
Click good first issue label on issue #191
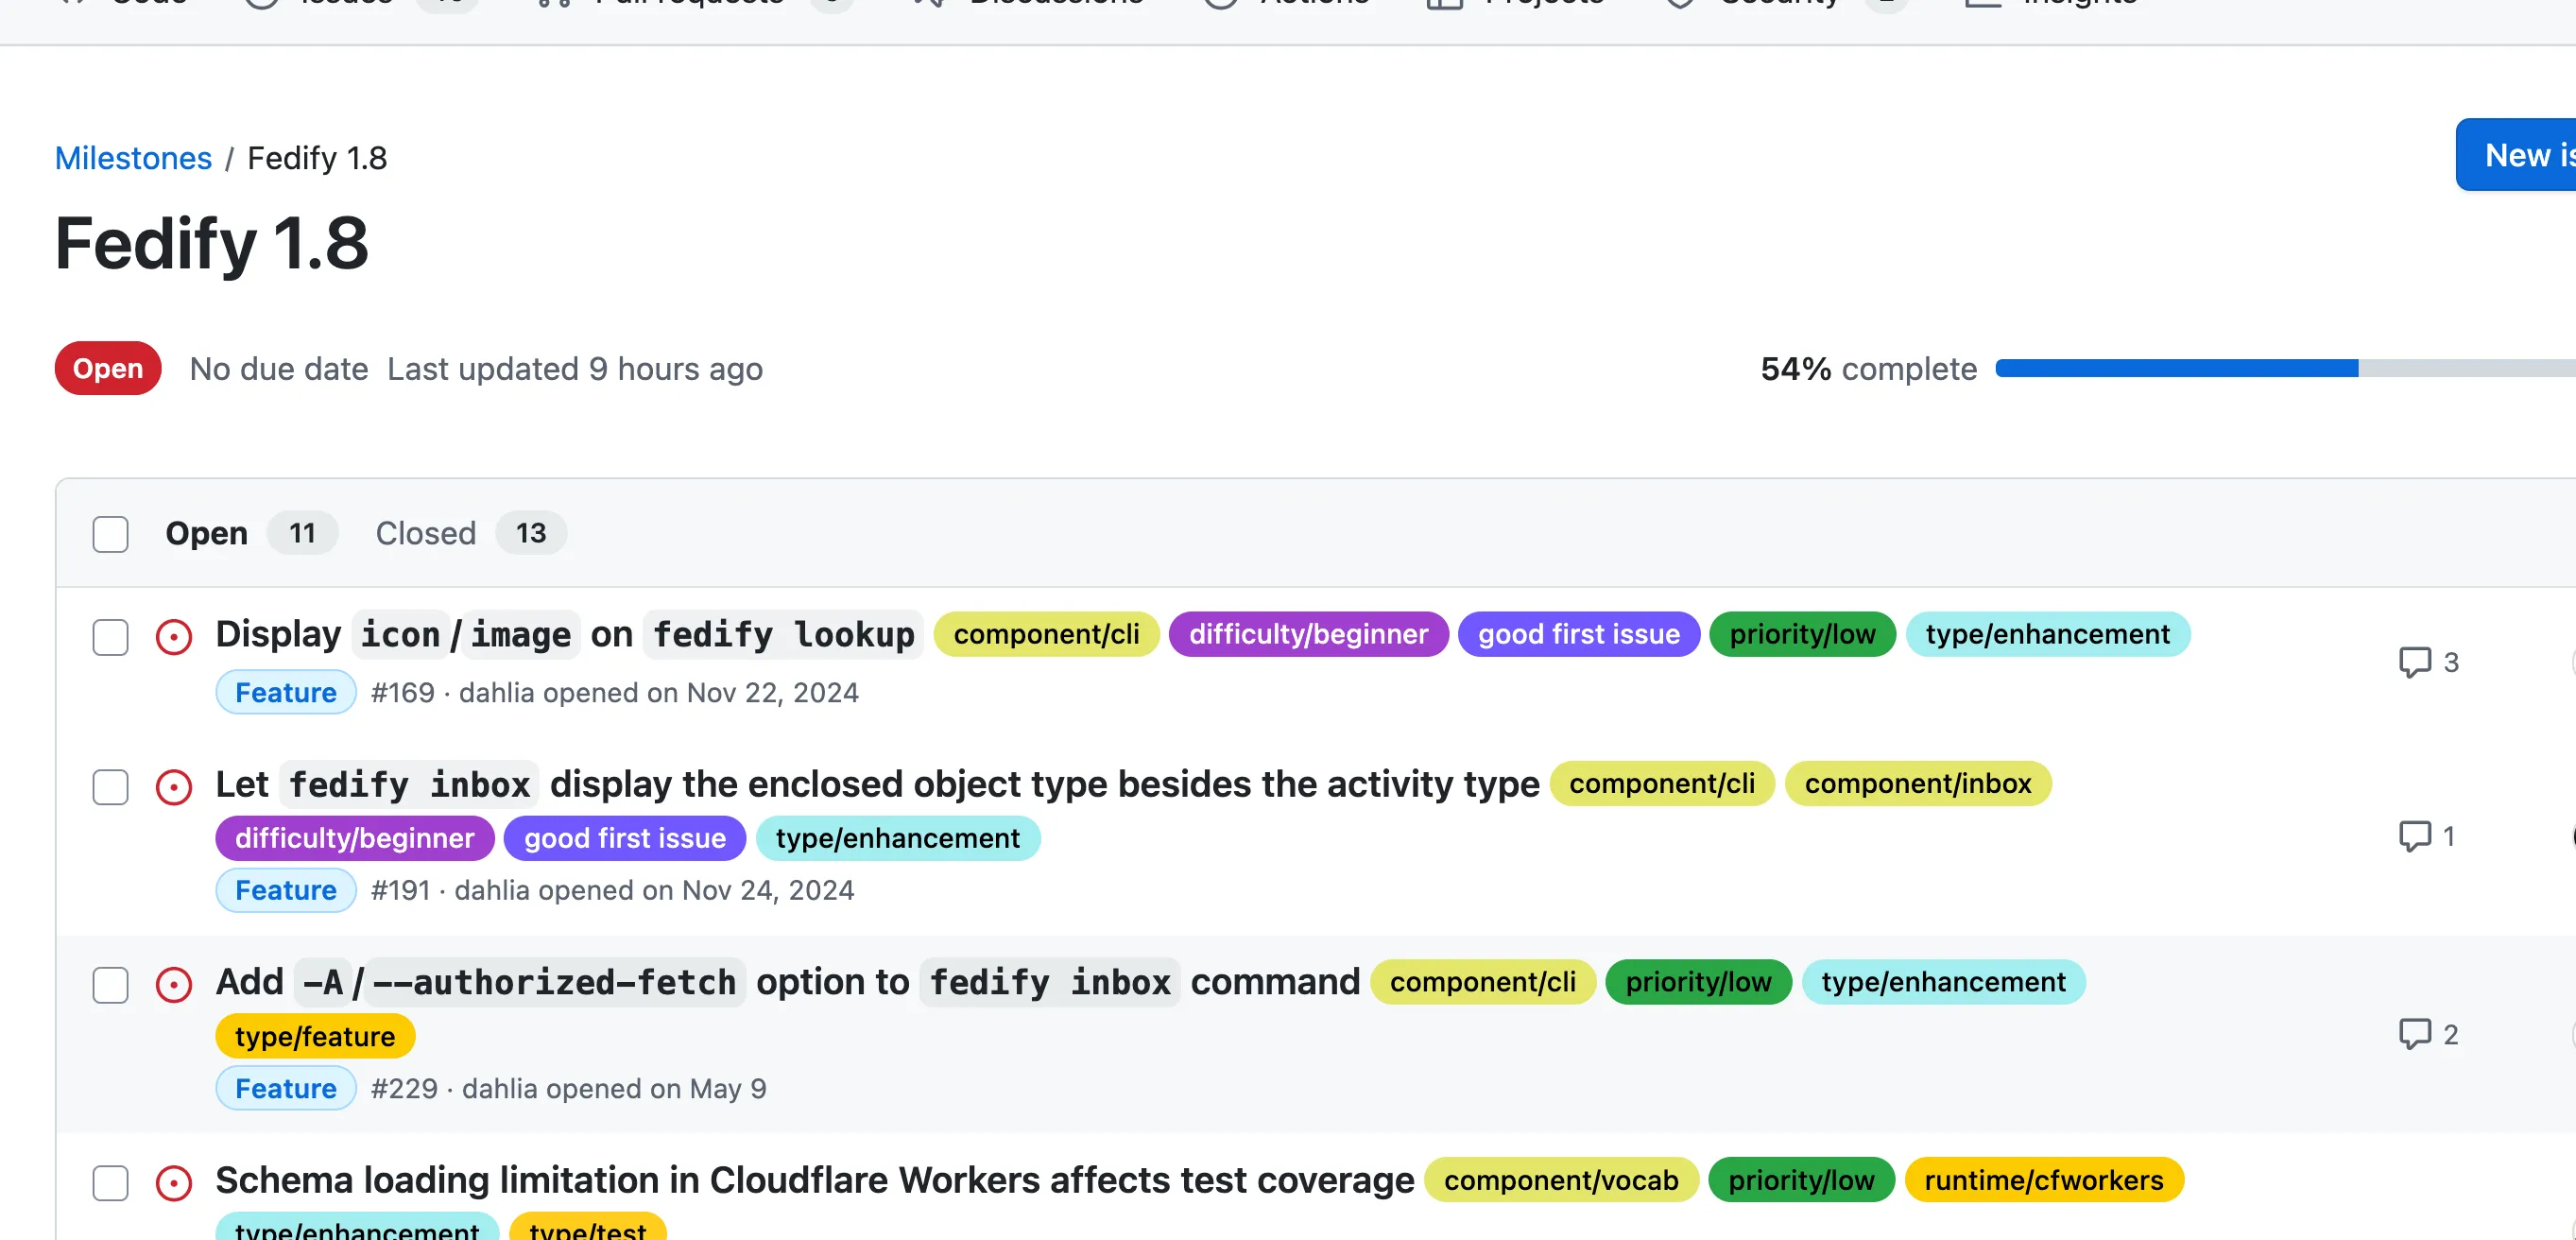(x=625, y=838)
